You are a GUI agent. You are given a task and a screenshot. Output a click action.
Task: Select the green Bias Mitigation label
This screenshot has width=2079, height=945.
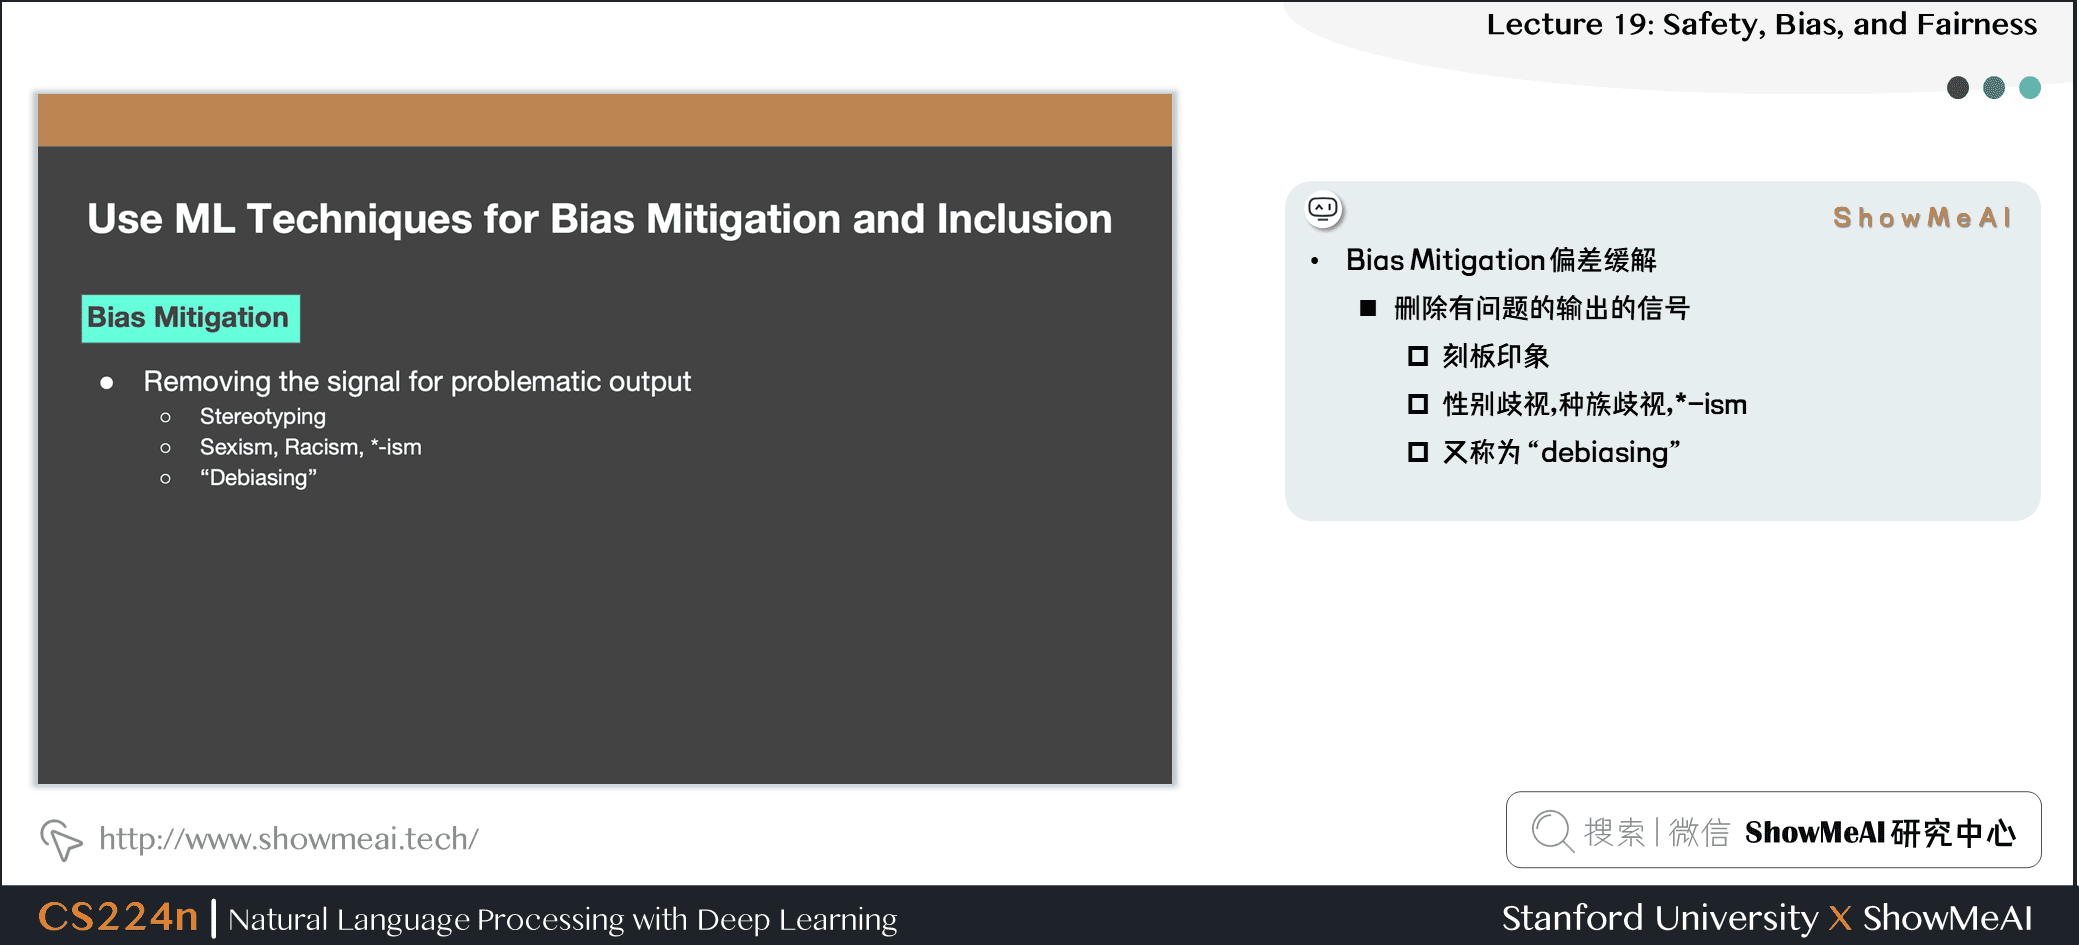(x=190, y=318)
